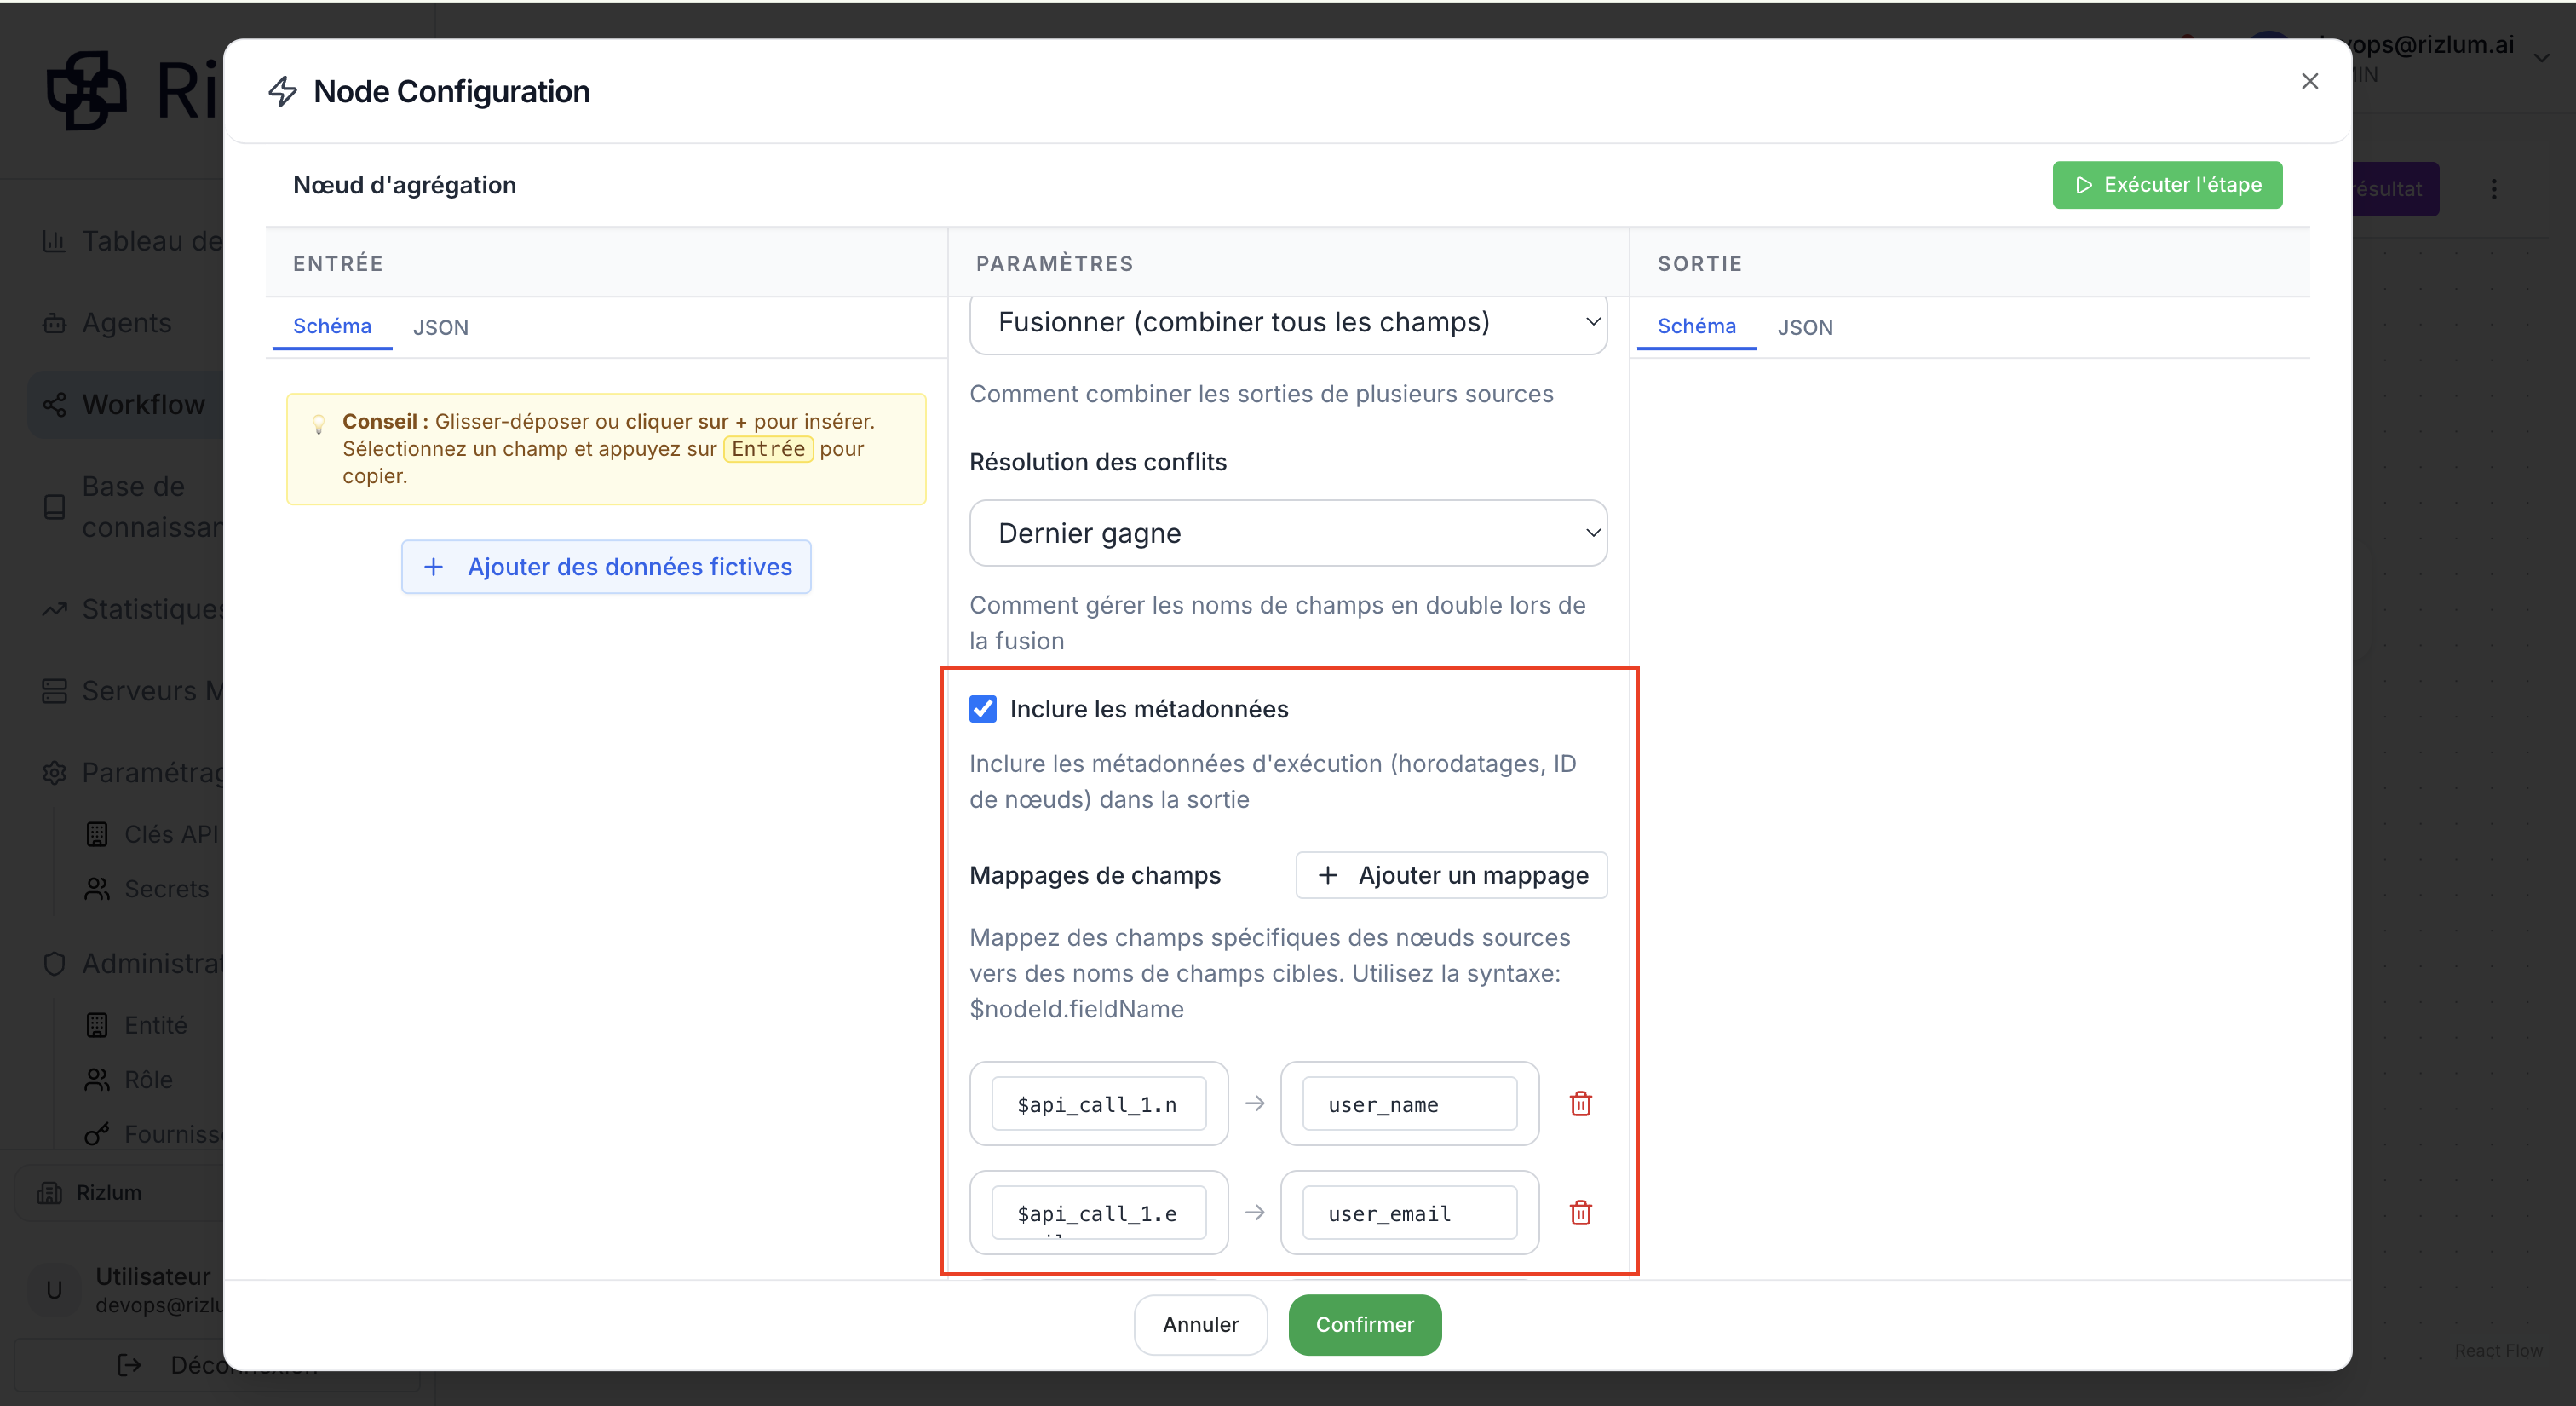Click the play icon on Exécuter l'étape
The width and height of the screenshot is (2576, 1406).
[x=2084, y=185]
